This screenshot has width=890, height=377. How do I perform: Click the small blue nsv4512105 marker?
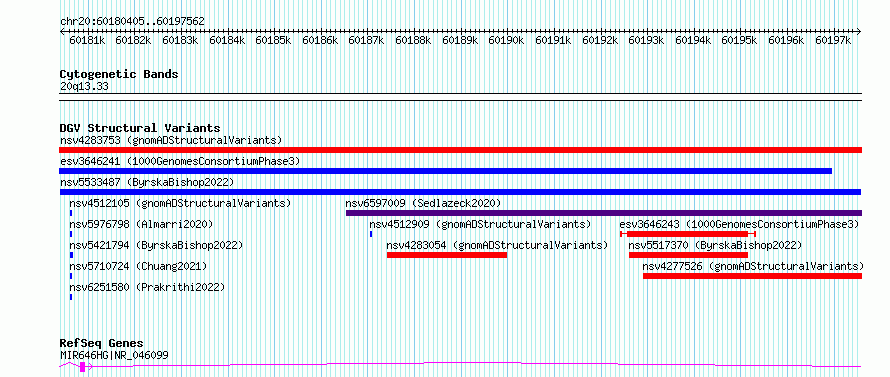point(71,213)
